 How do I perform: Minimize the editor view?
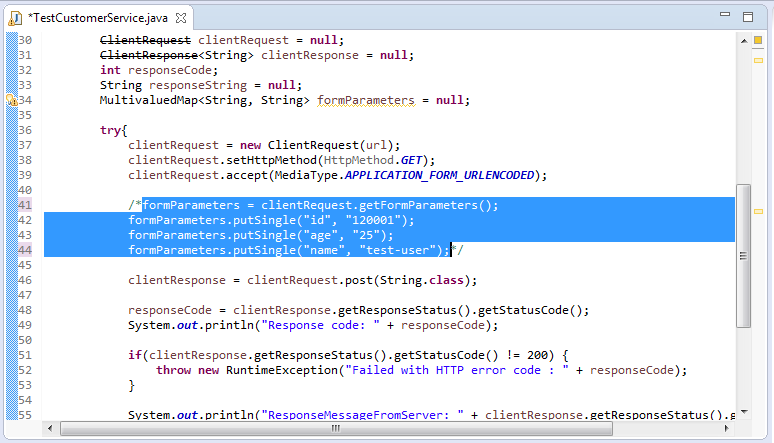coord(725,15)
